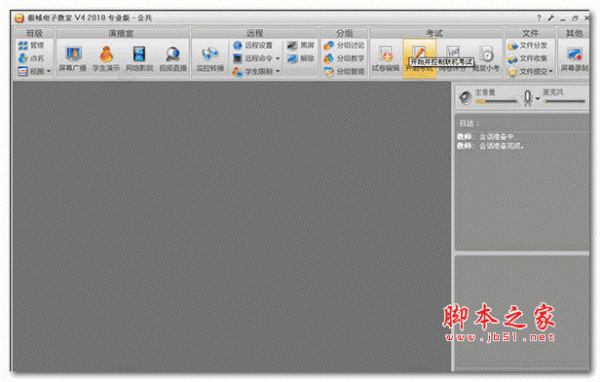600x382 pixels.
Task: Open 试卷编辑 exam paper editor
Action: (x=386, y=59)
